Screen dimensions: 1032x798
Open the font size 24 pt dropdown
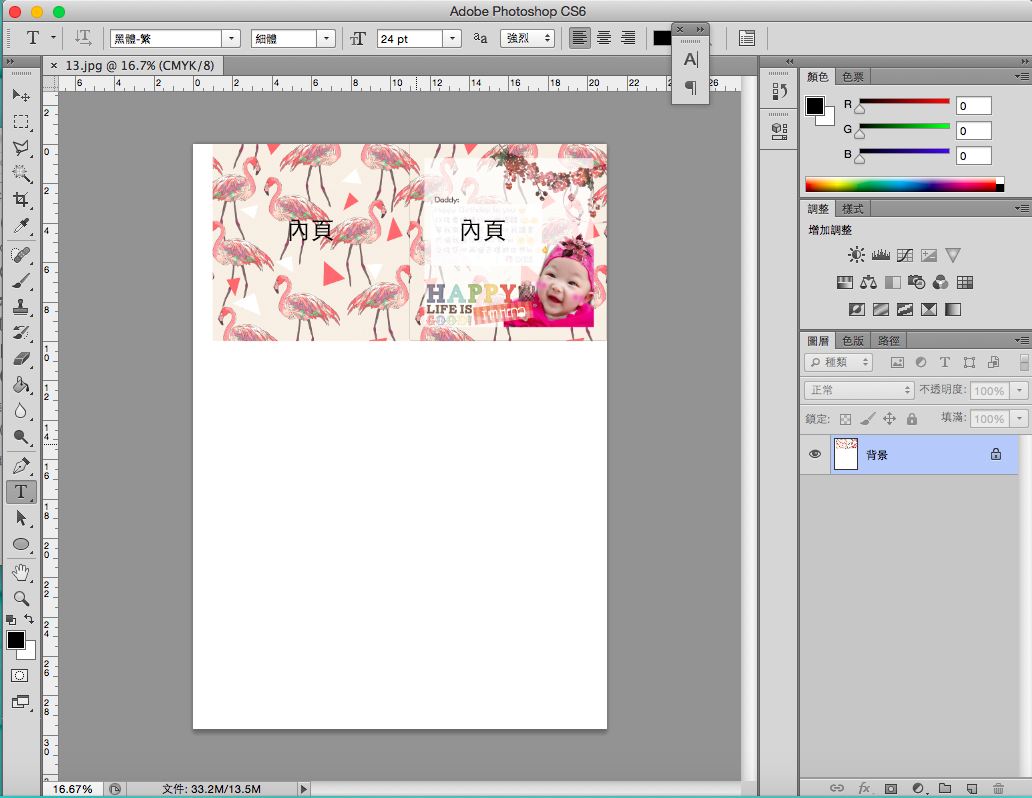click(452, 38)
